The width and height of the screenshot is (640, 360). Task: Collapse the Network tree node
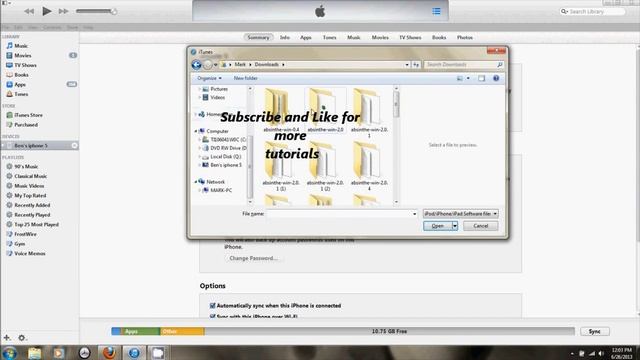point(196,182)
